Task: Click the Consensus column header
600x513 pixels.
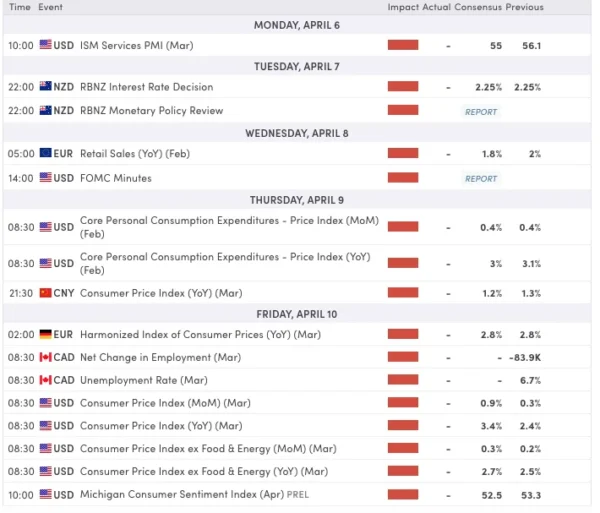Action: [x=478, y=7]
